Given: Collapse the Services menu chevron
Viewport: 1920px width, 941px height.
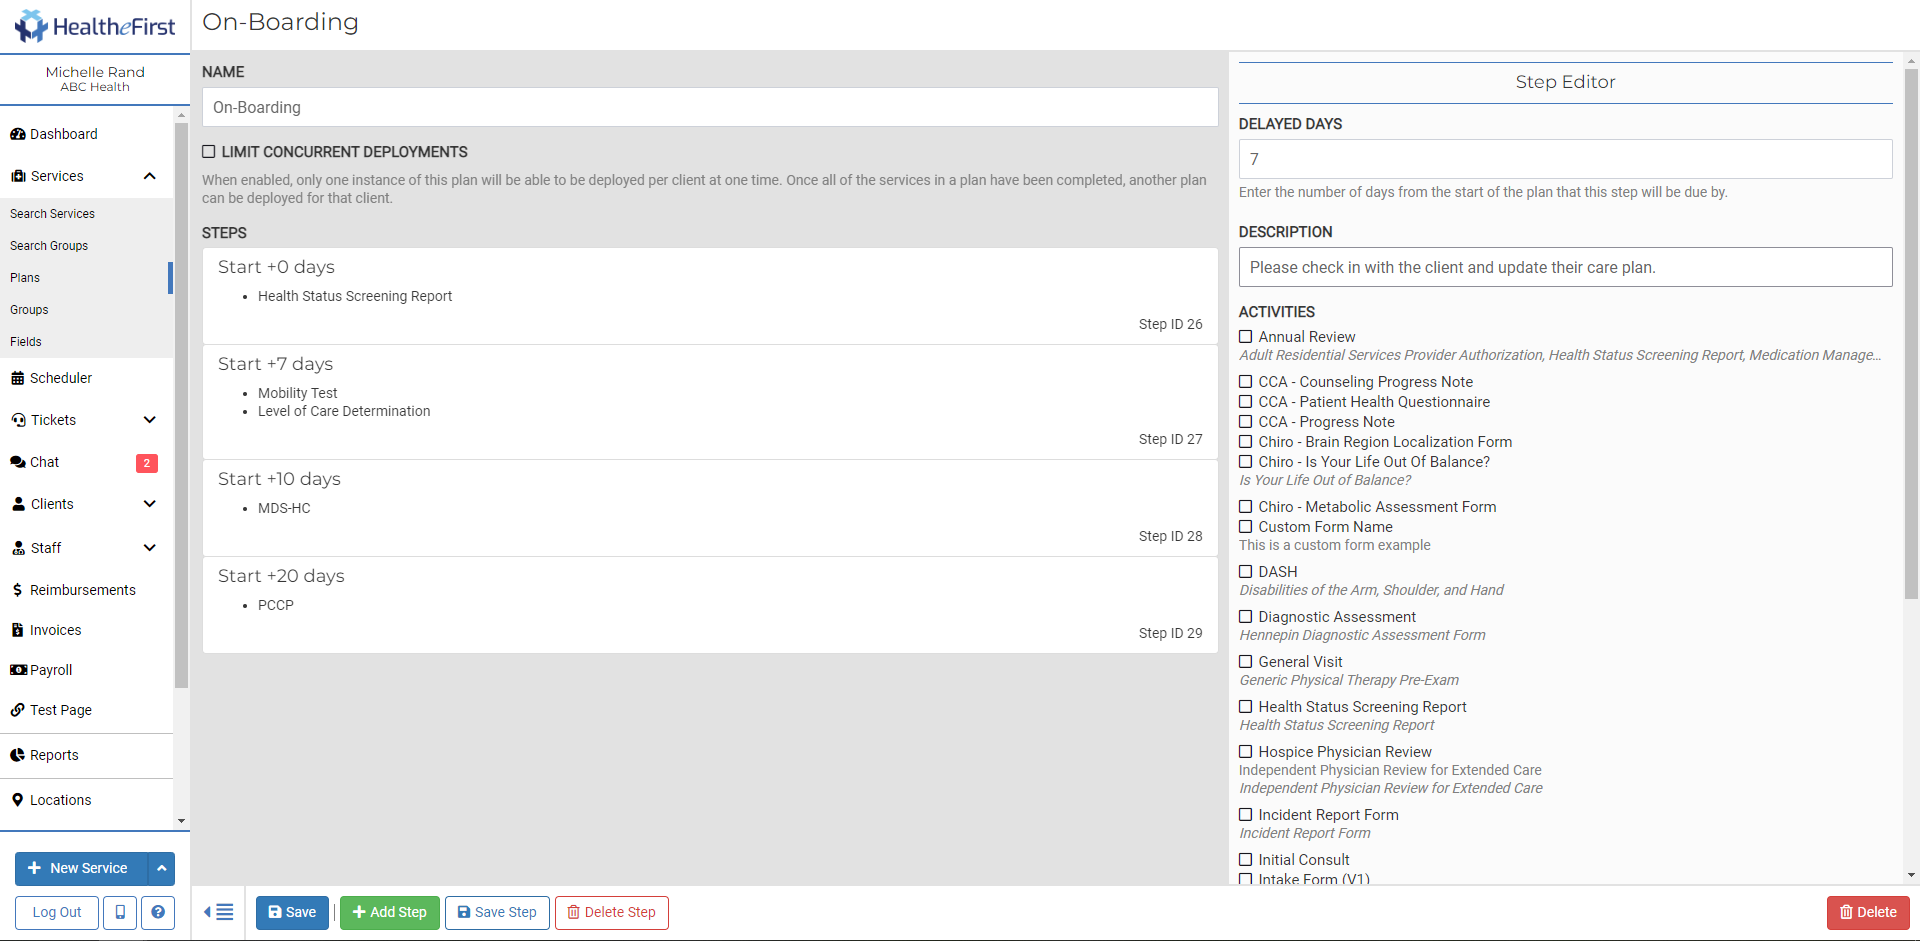Looking at the screenshot, I should tap(150, 176).
